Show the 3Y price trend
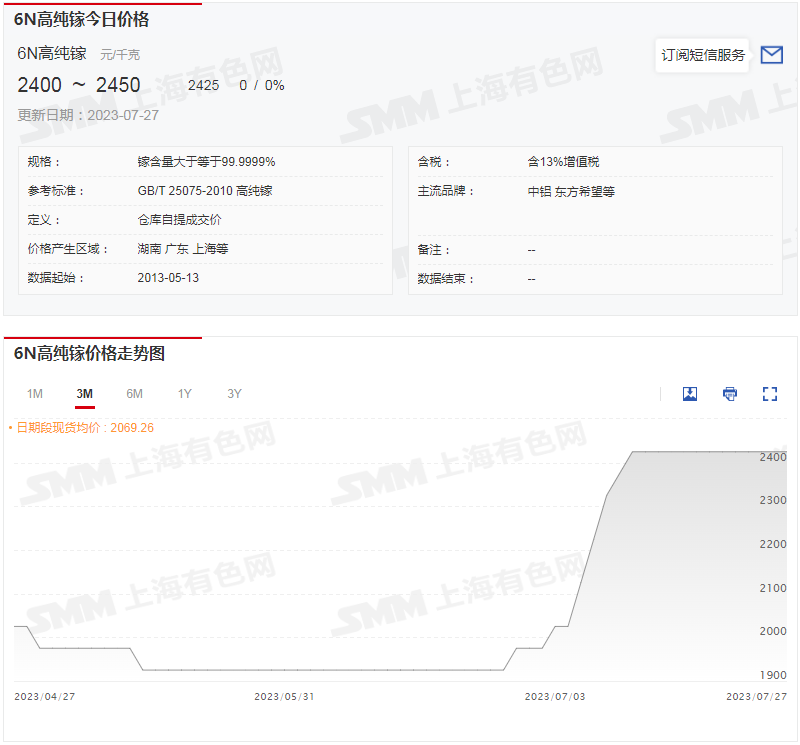This screenshot has height=745, width=800. pos(234,394)
